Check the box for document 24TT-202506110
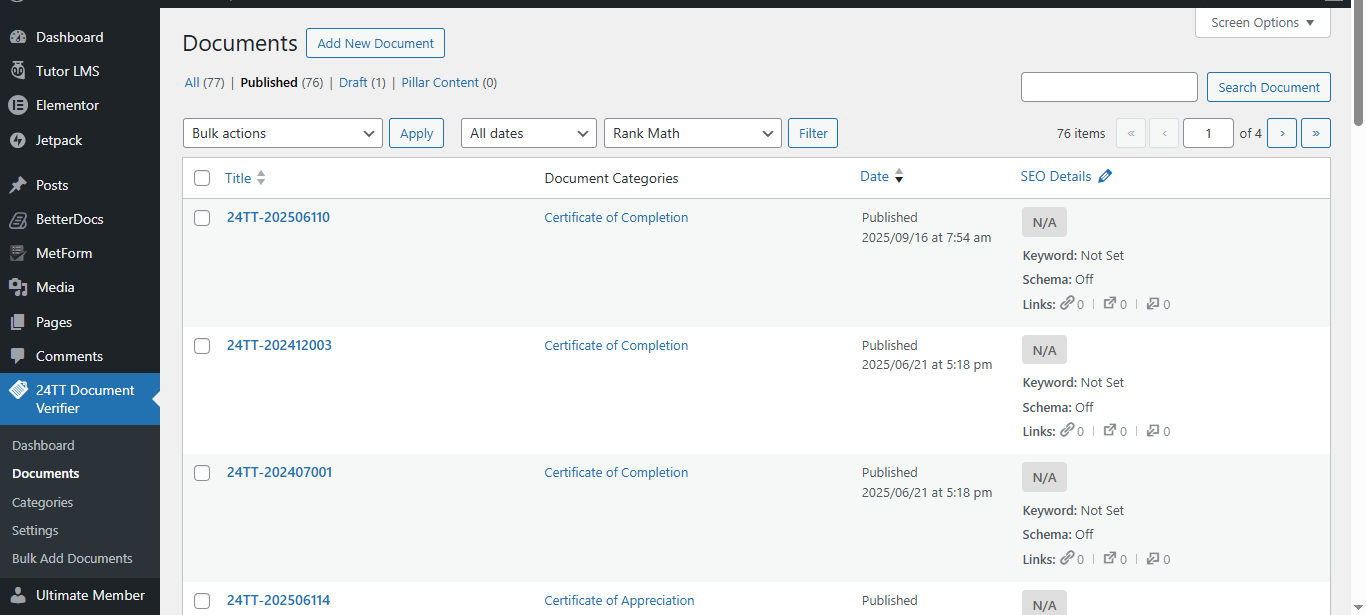This screenshot has width=1366, height=615. (202, 218)
